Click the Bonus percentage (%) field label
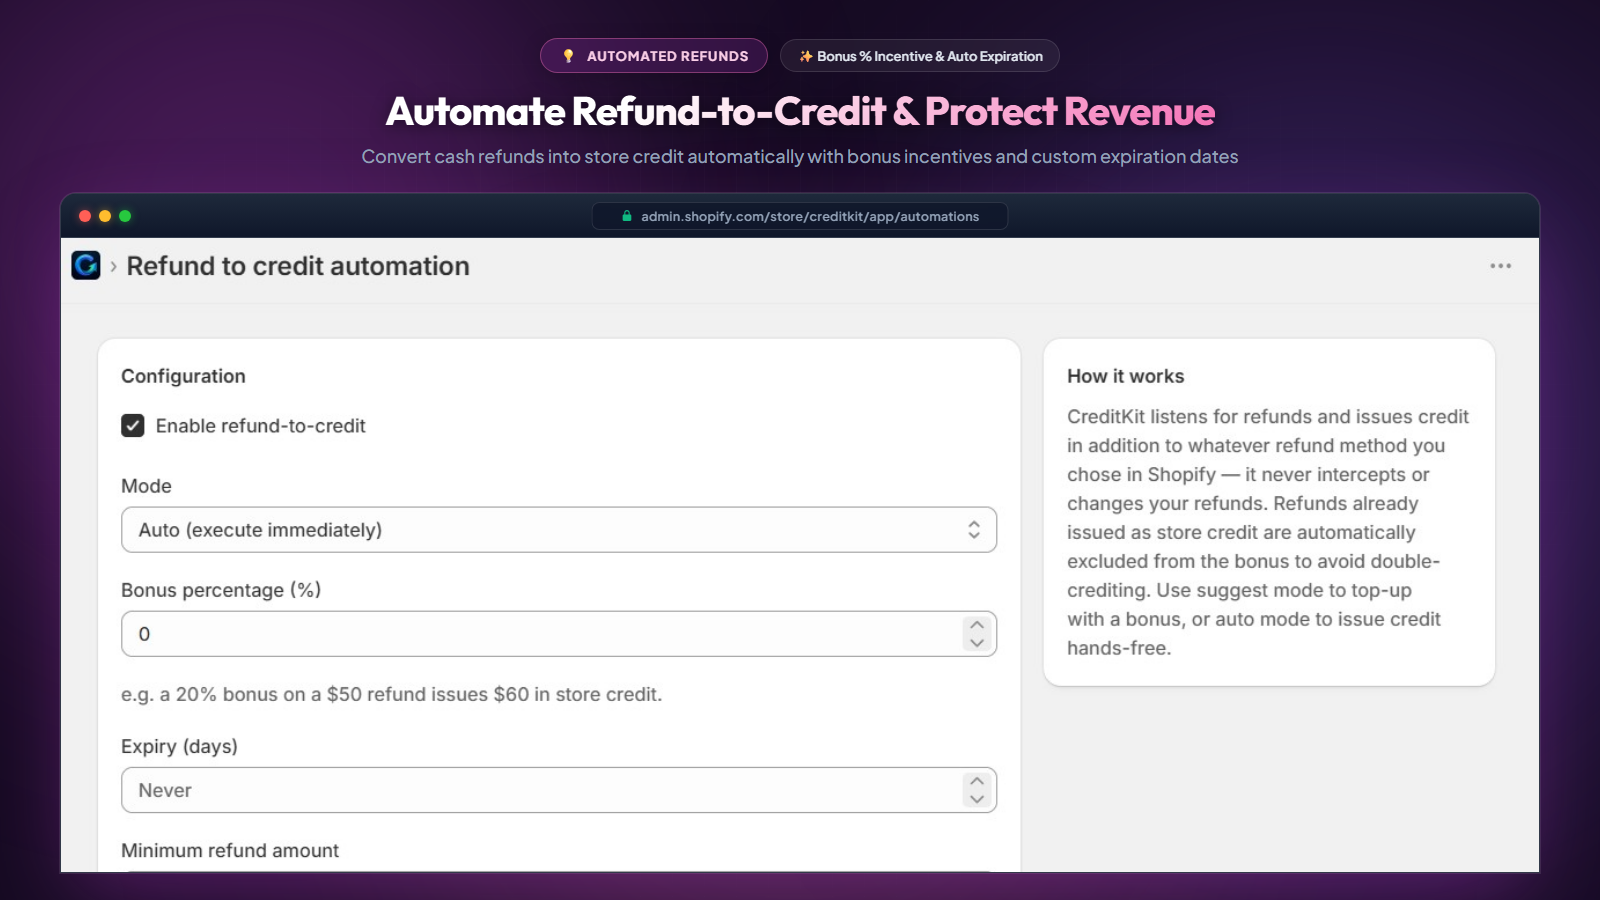 click(221, 590)
